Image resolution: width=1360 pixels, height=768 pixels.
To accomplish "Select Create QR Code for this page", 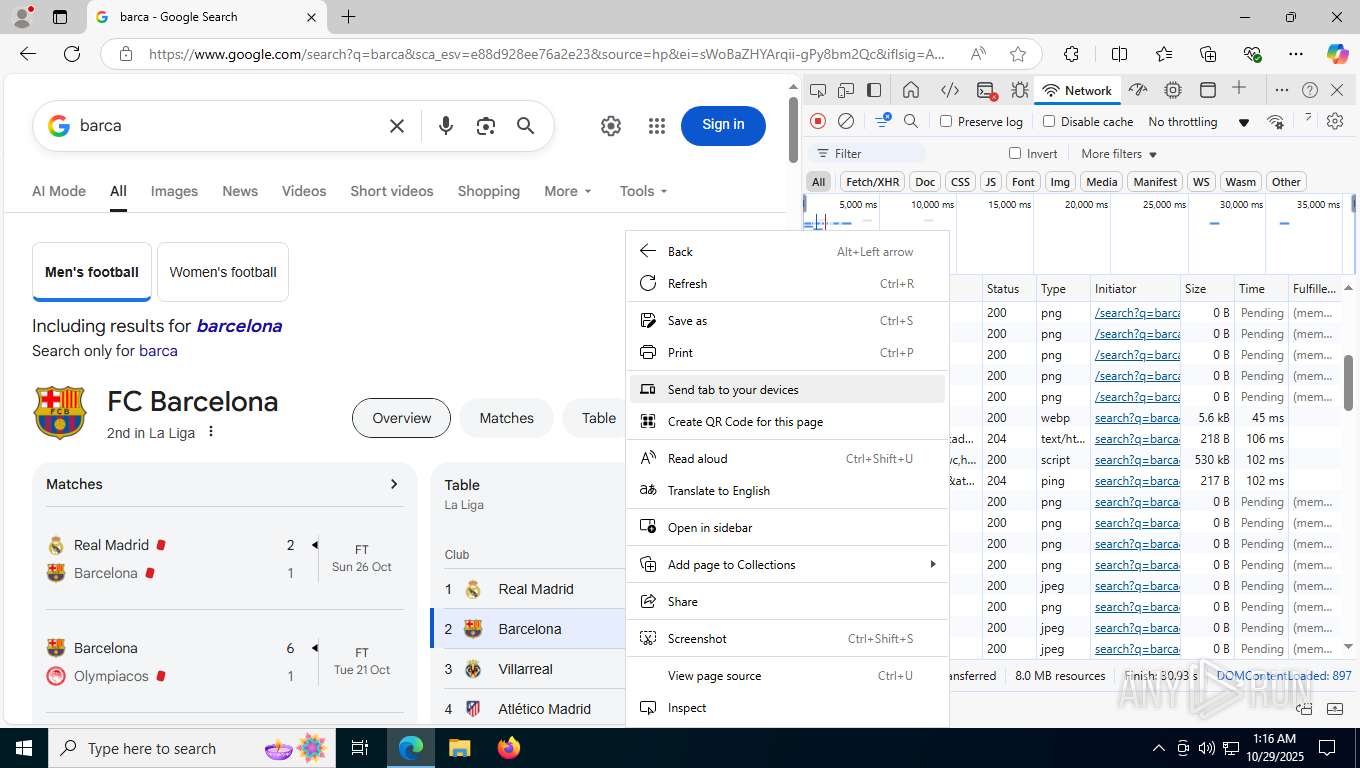I will [x=787, y=422].
